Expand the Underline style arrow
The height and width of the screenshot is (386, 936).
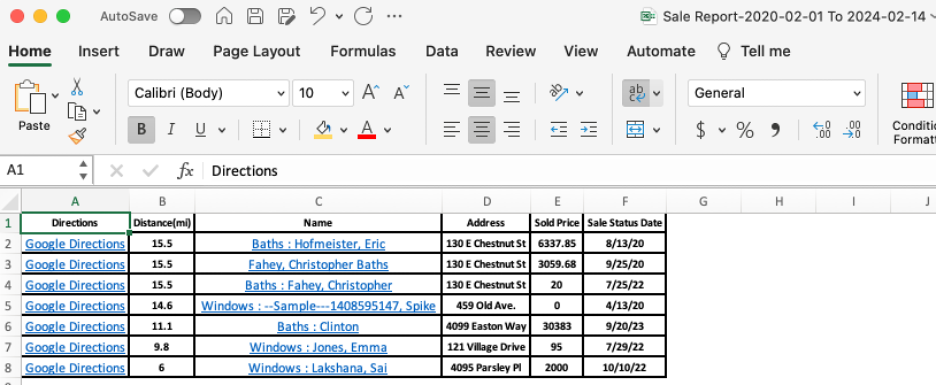pyautogui.click(x=221, y=130)
